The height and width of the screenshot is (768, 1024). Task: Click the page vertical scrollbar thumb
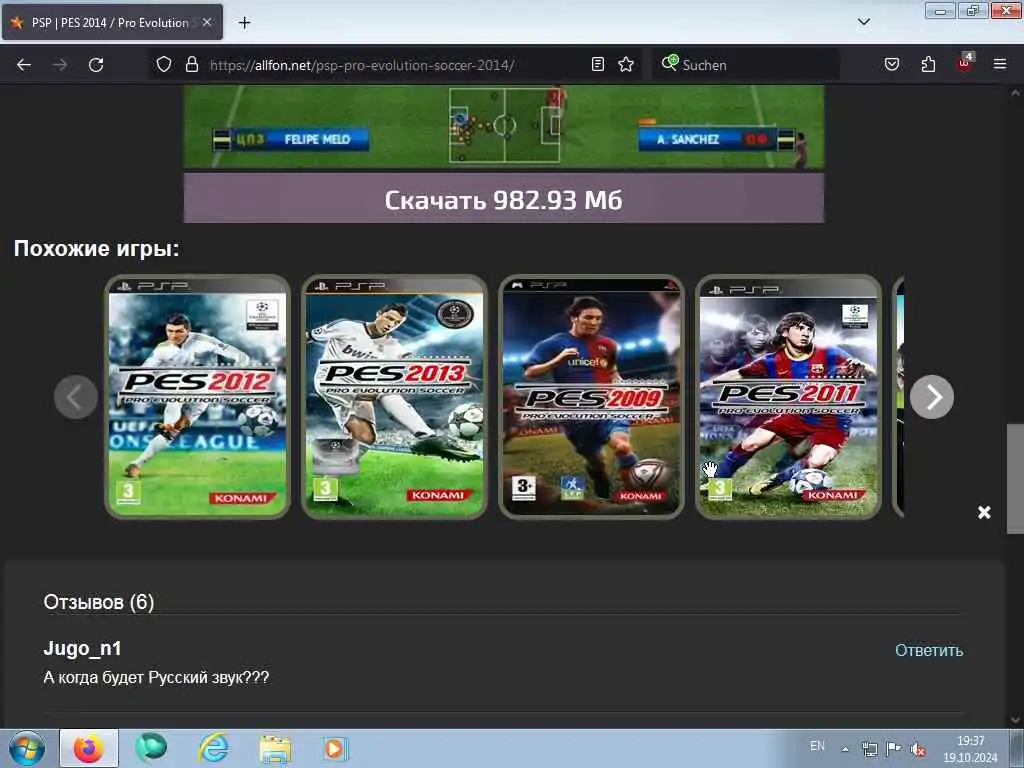click(x=1015, y=478)
